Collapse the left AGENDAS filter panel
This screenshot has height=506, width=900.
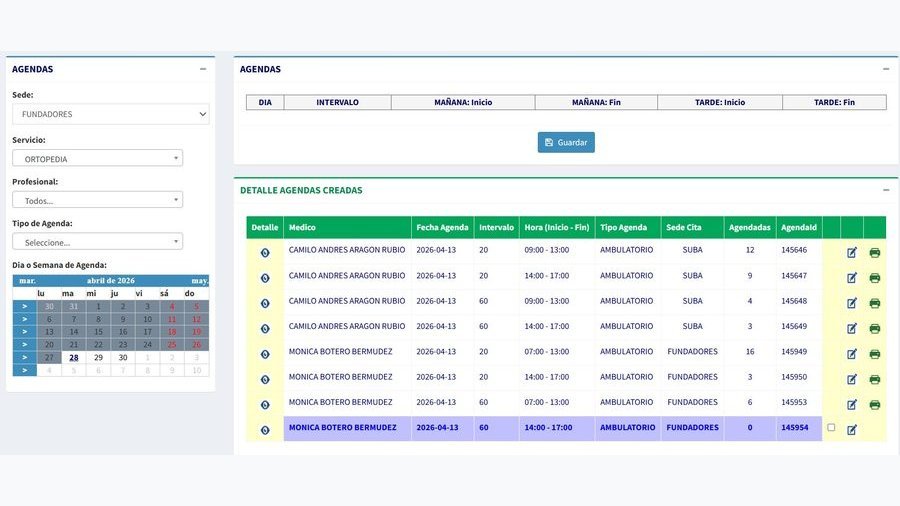coord(203,69)
